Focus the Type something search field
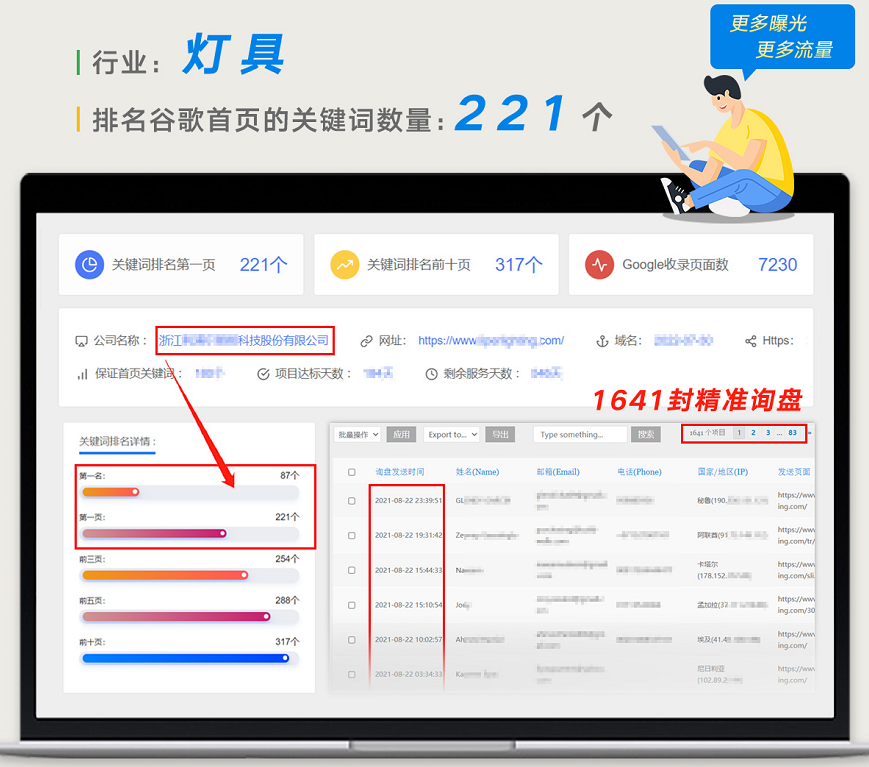The image size is (869, 767). [x=579, y=435]
